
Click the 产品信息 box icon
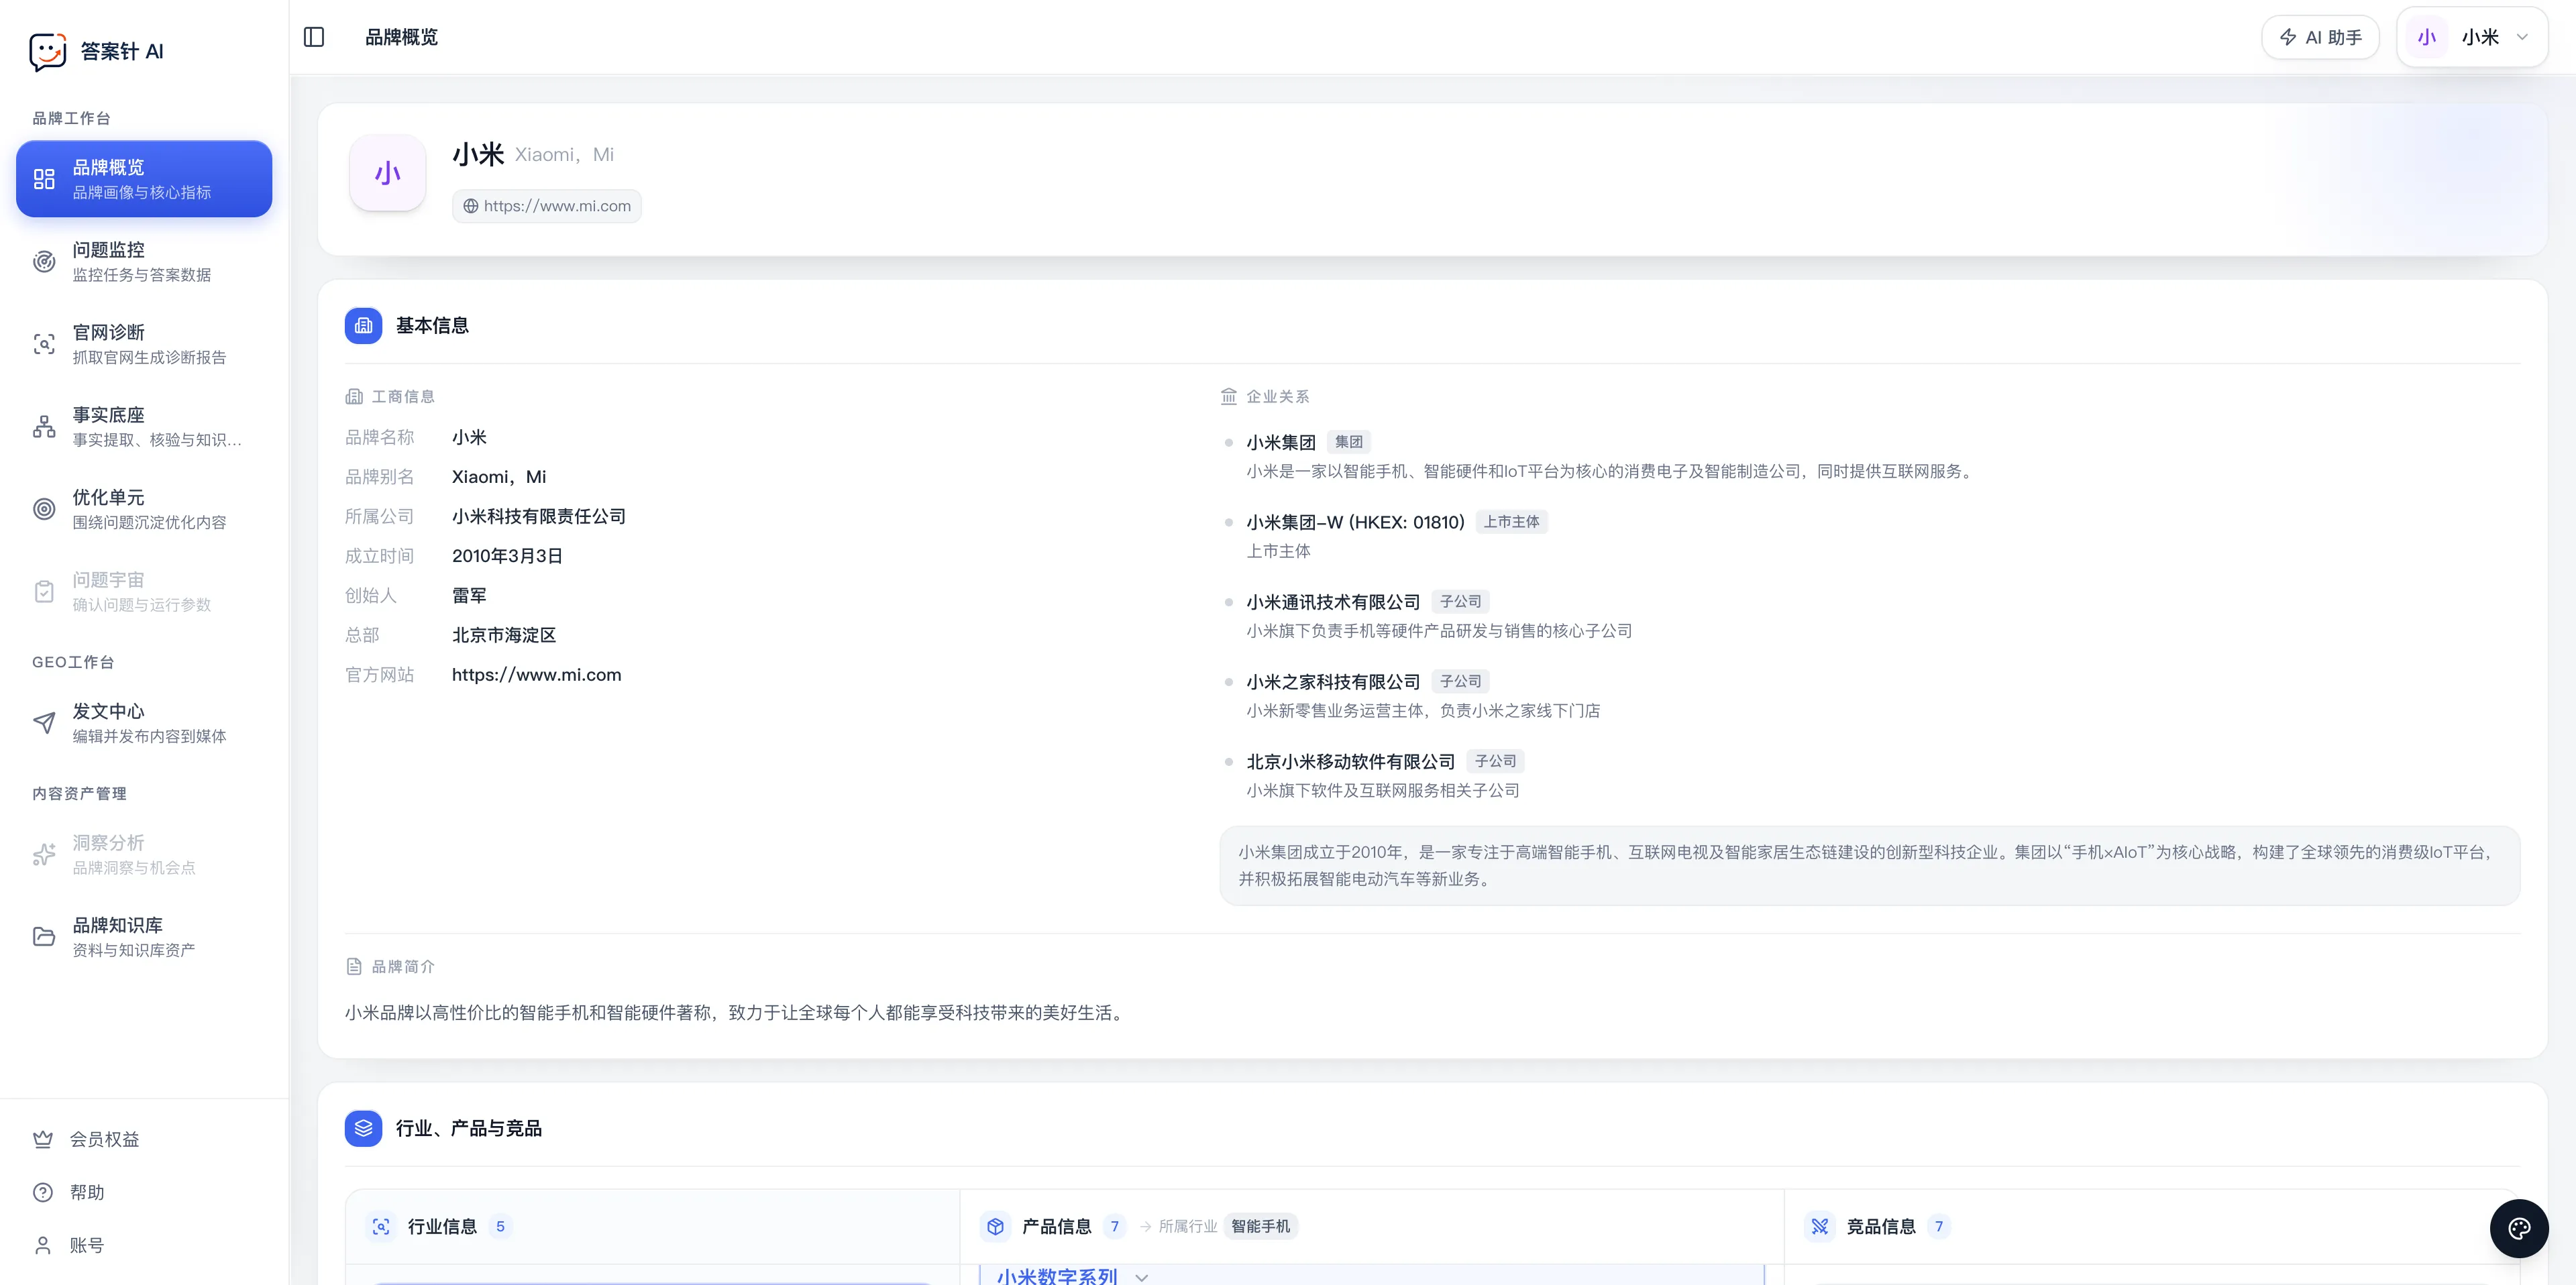995,1226
